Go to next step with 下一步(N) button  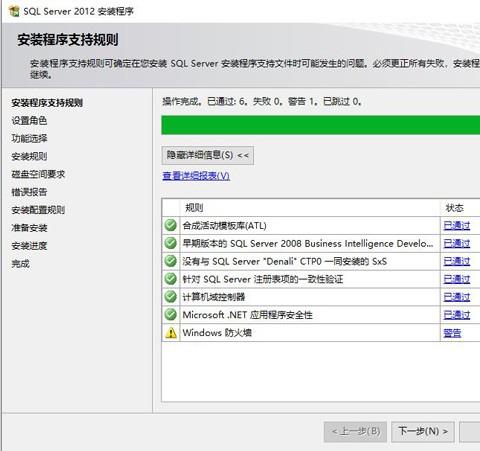tap(423, 432)
